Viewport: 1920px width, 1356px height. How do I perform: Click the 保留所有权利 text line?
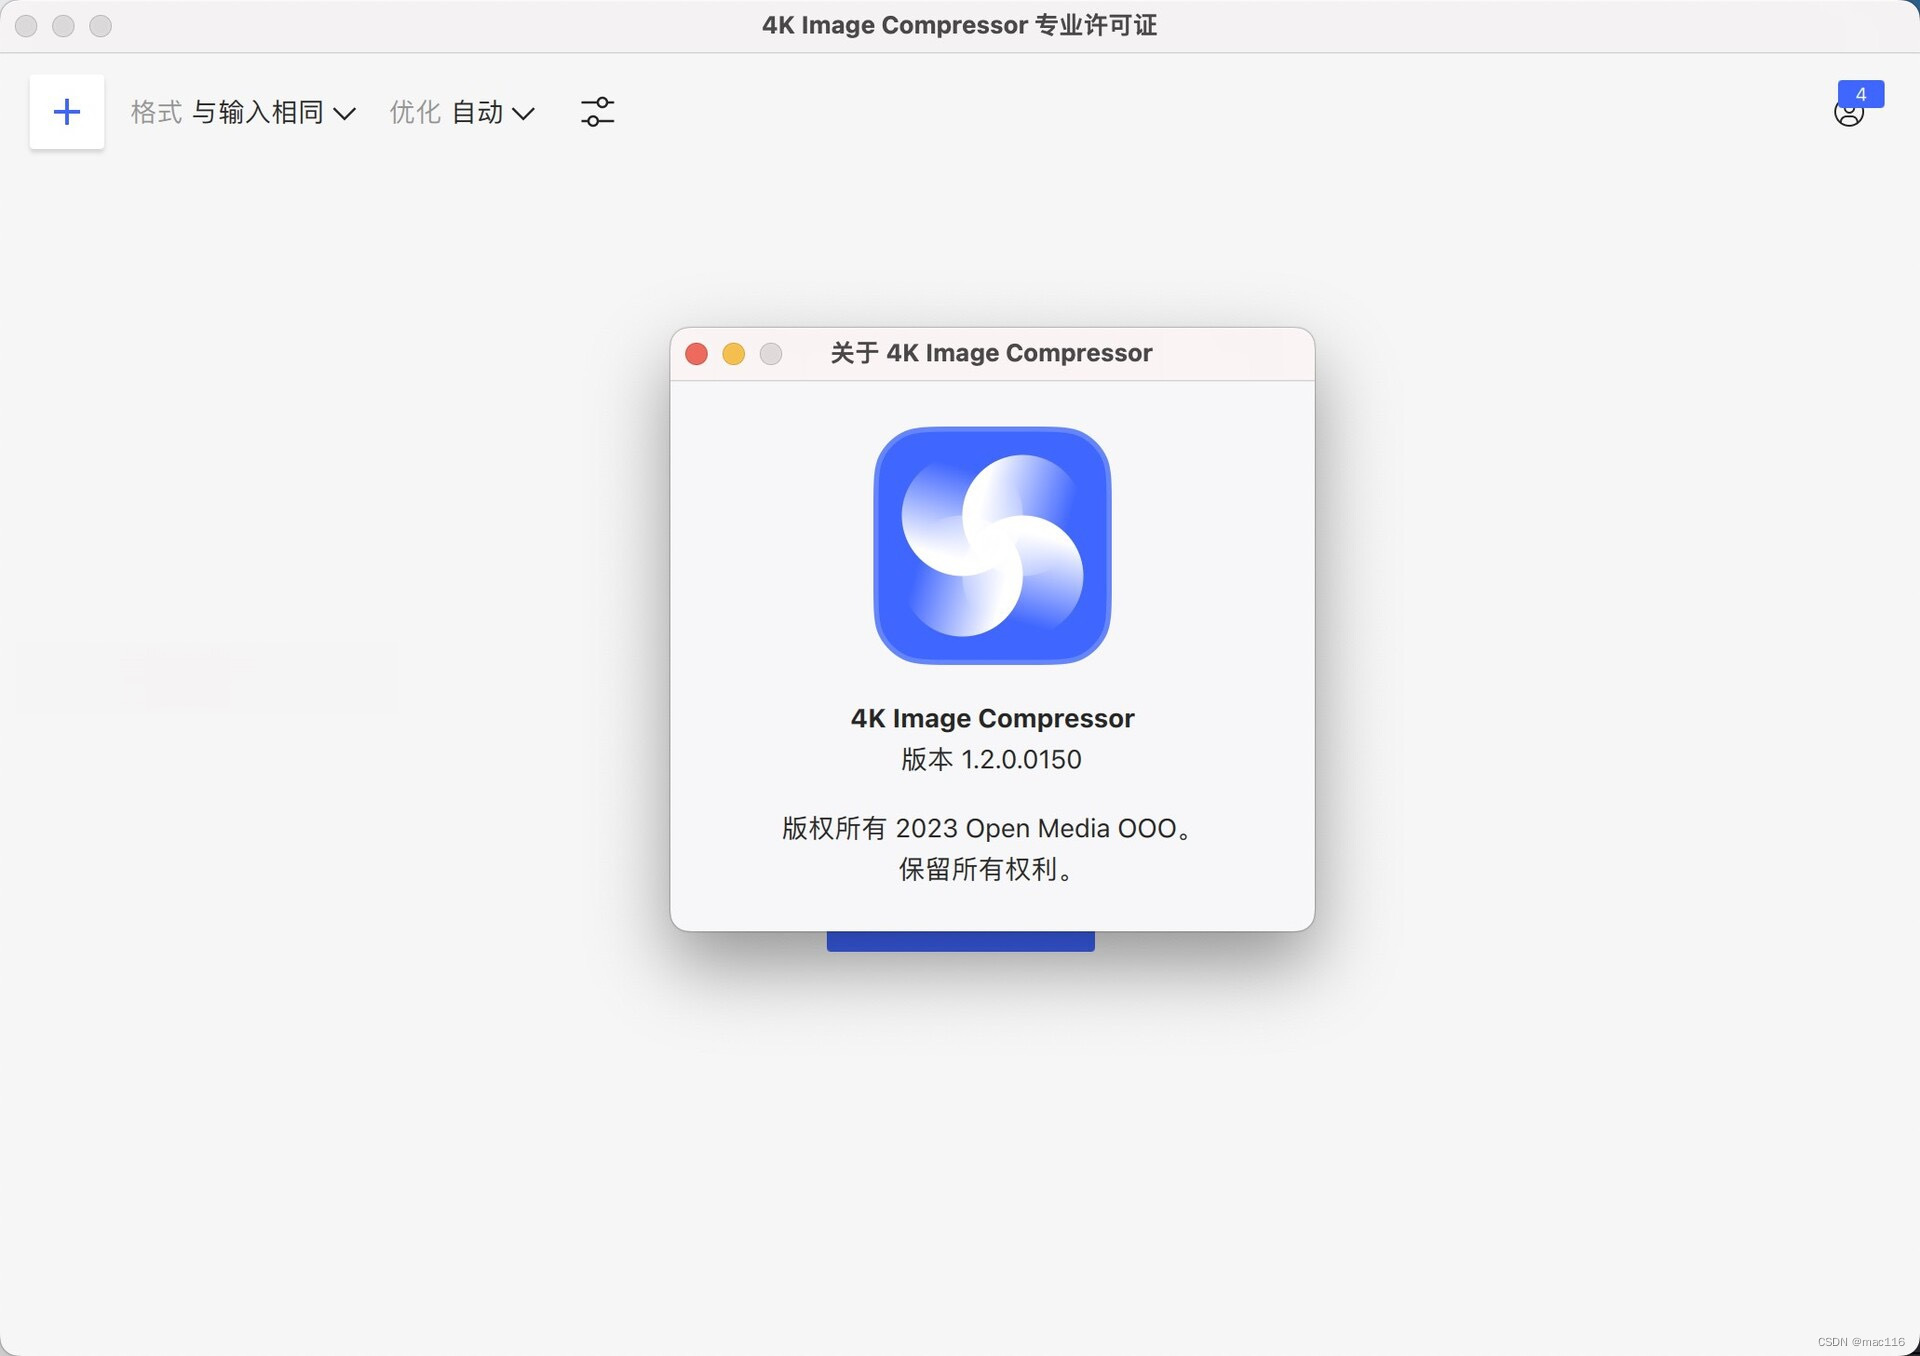(x=986, y=870)
